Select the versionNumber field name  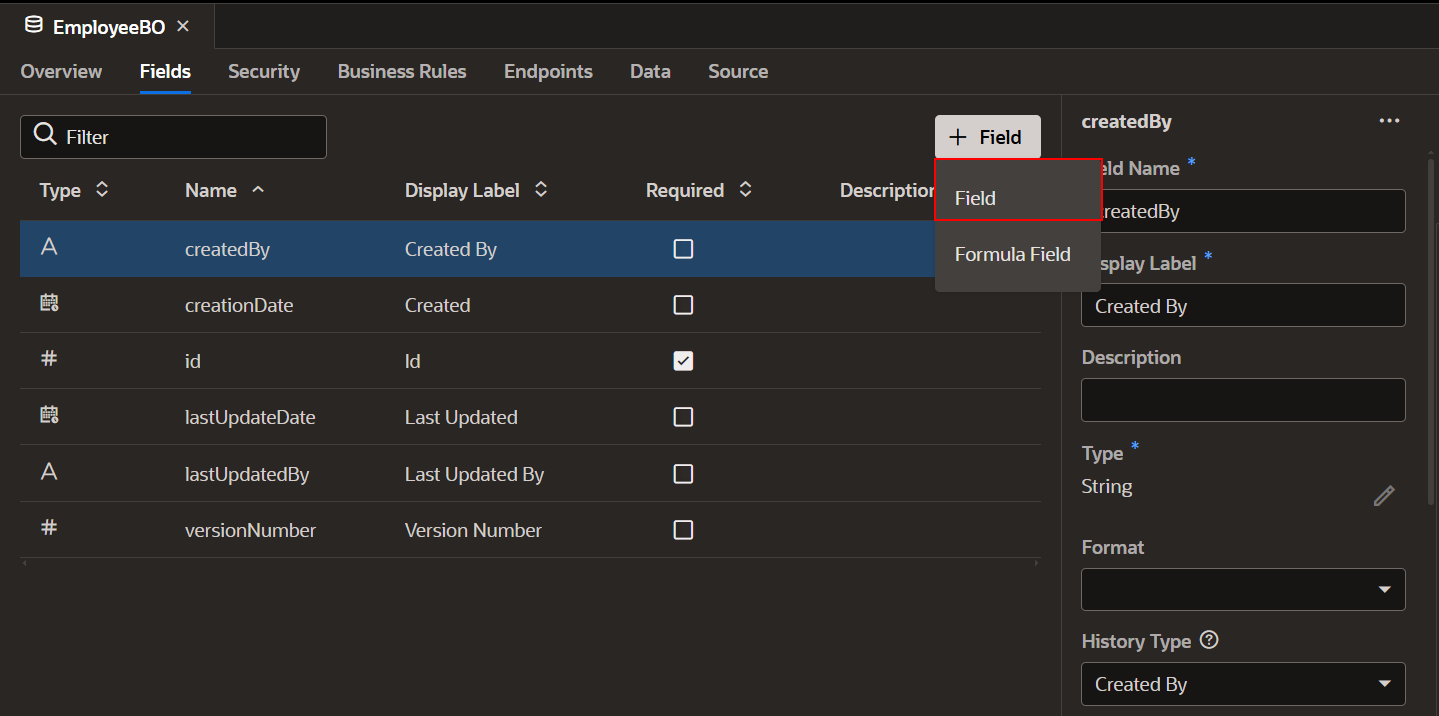250,530
